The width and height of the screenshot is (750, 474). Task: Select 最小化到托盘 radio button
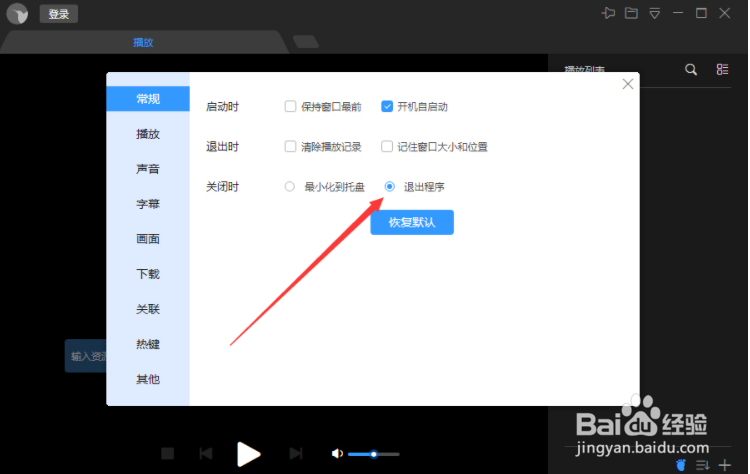click(289, 187)
